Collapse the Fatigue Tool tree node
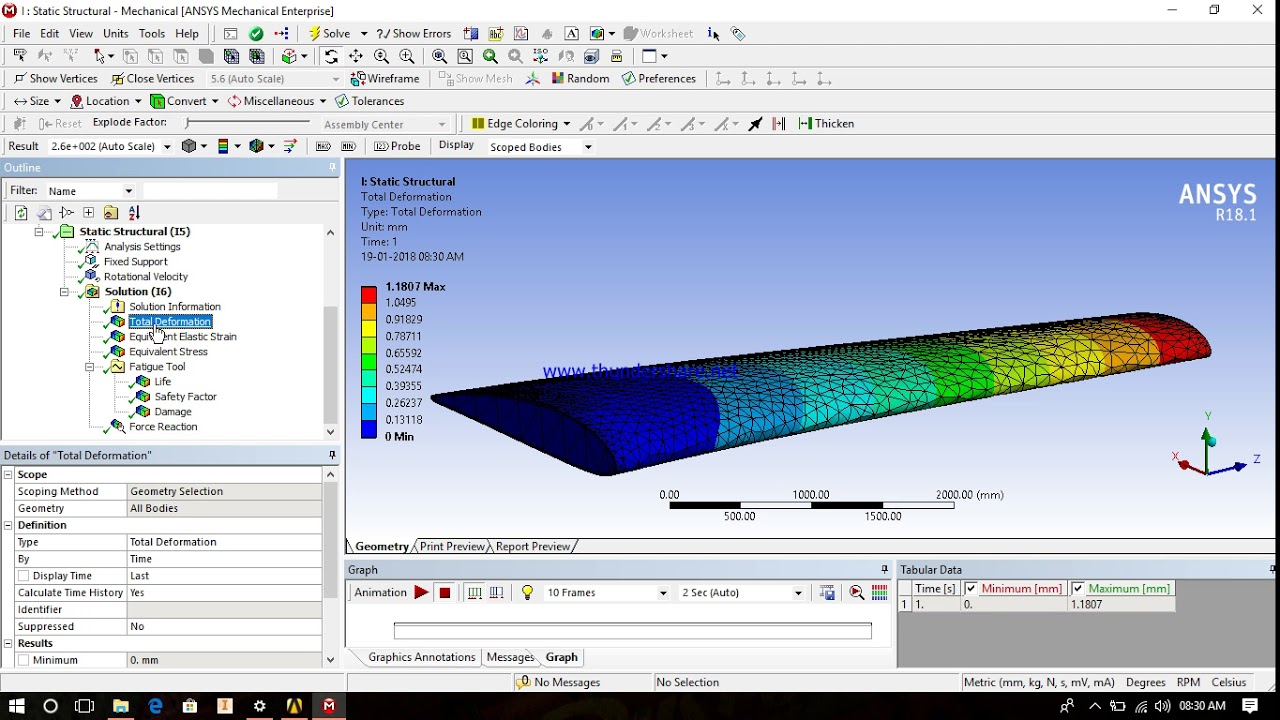This screenshot has height=720, width=1280. tap(89, 367)
